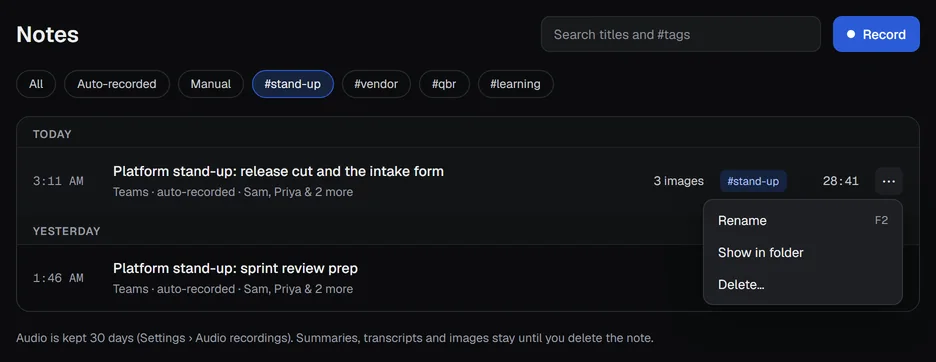Click the 28:41 duration
The image size is (936, 362).
click(840, 181)
